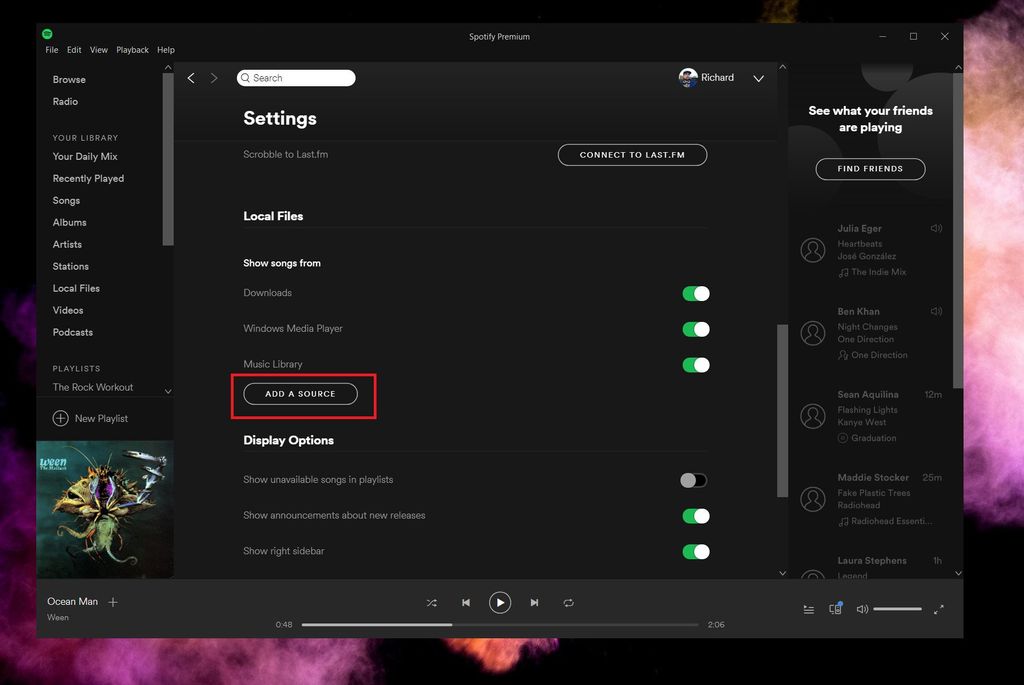Adjust the volume slider
This screenshot has width=1024, height=685.
[897, 608]
